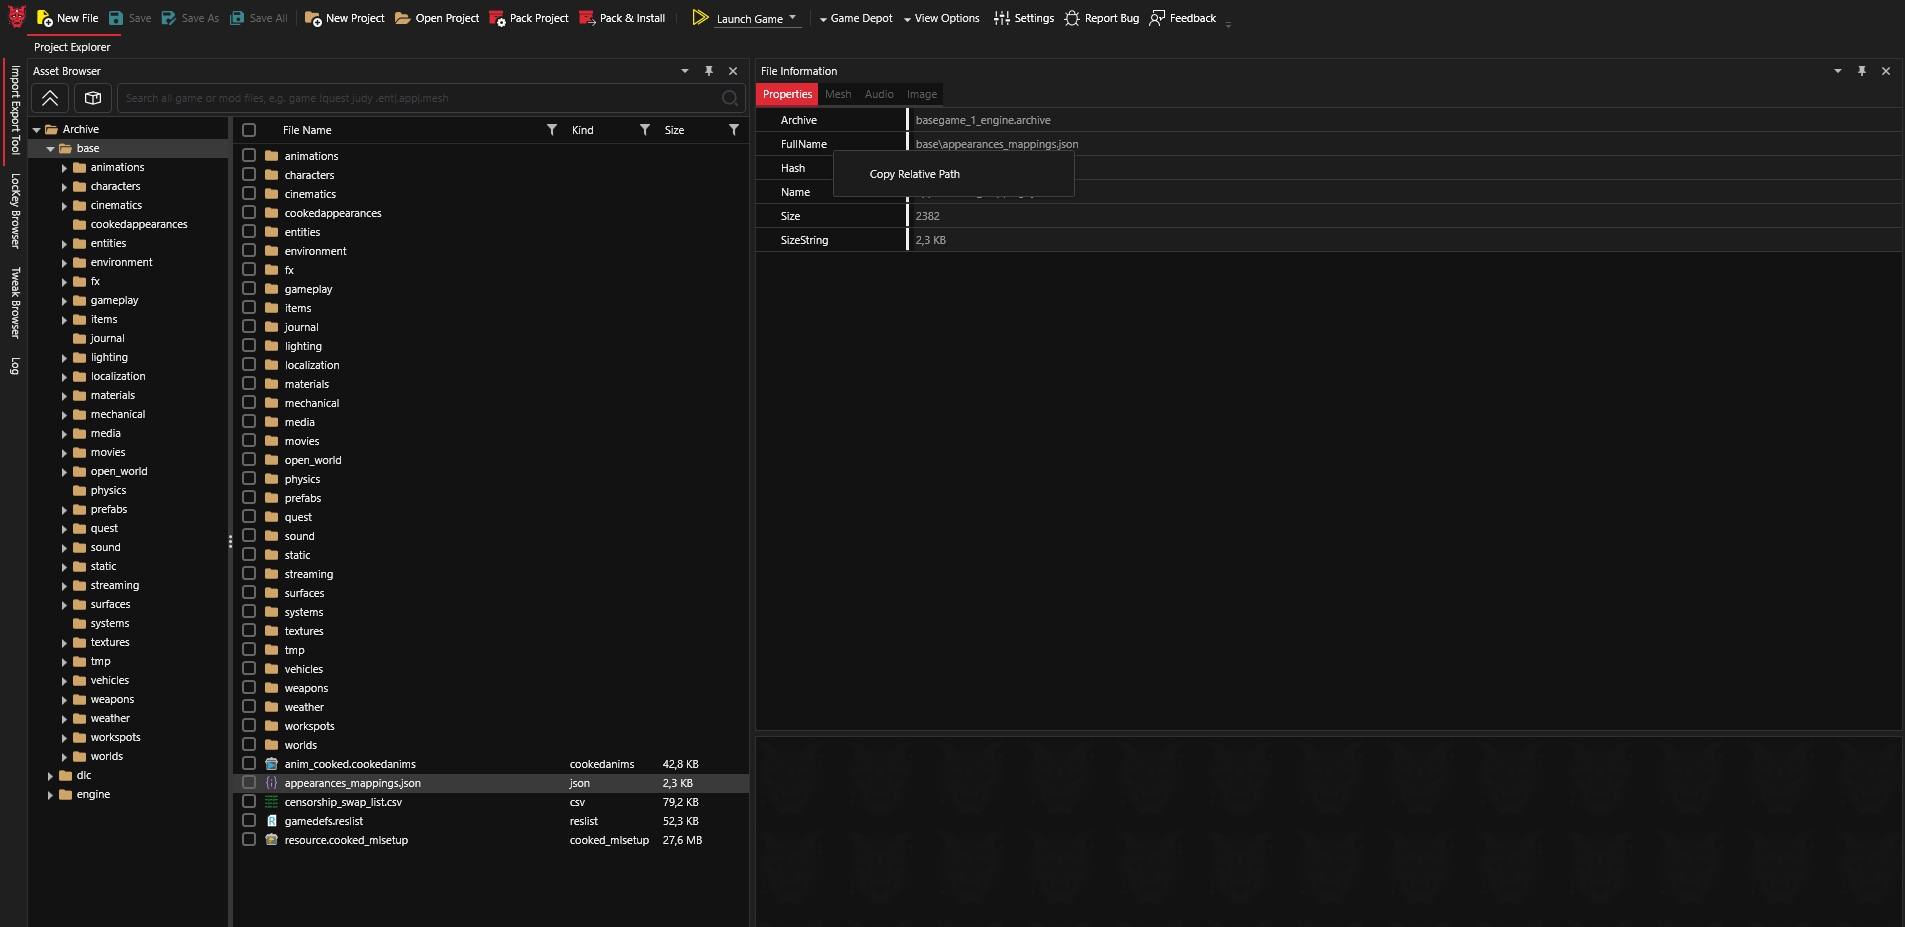The width and height of the screenshot is (1905, 927).
Task: Toggle the File Name header checkbox
Action: tap(248, 130)
